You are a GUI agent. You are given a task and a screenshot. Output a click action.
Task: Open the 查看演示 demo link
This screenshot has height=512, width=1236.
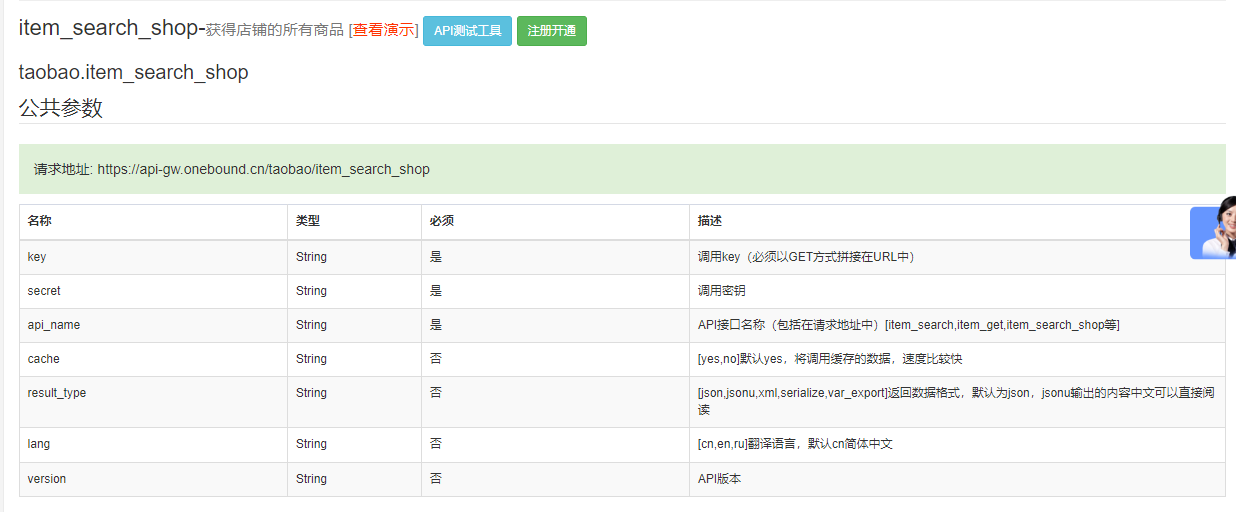384,30
